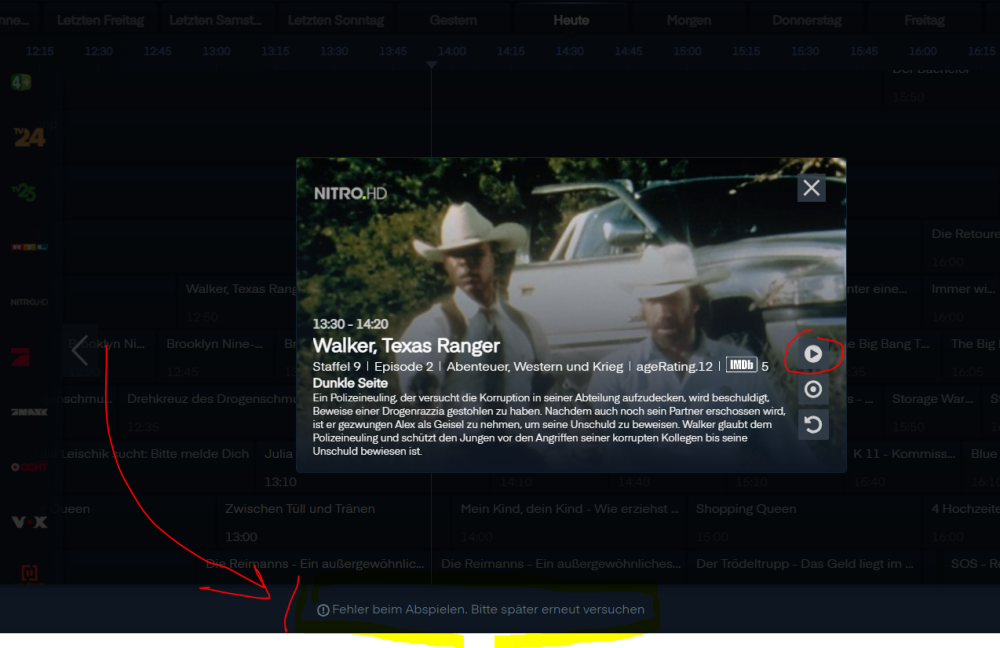Select the ProSieben channel logo
The width and height of the screenshot is (1000, 648).
20,357
